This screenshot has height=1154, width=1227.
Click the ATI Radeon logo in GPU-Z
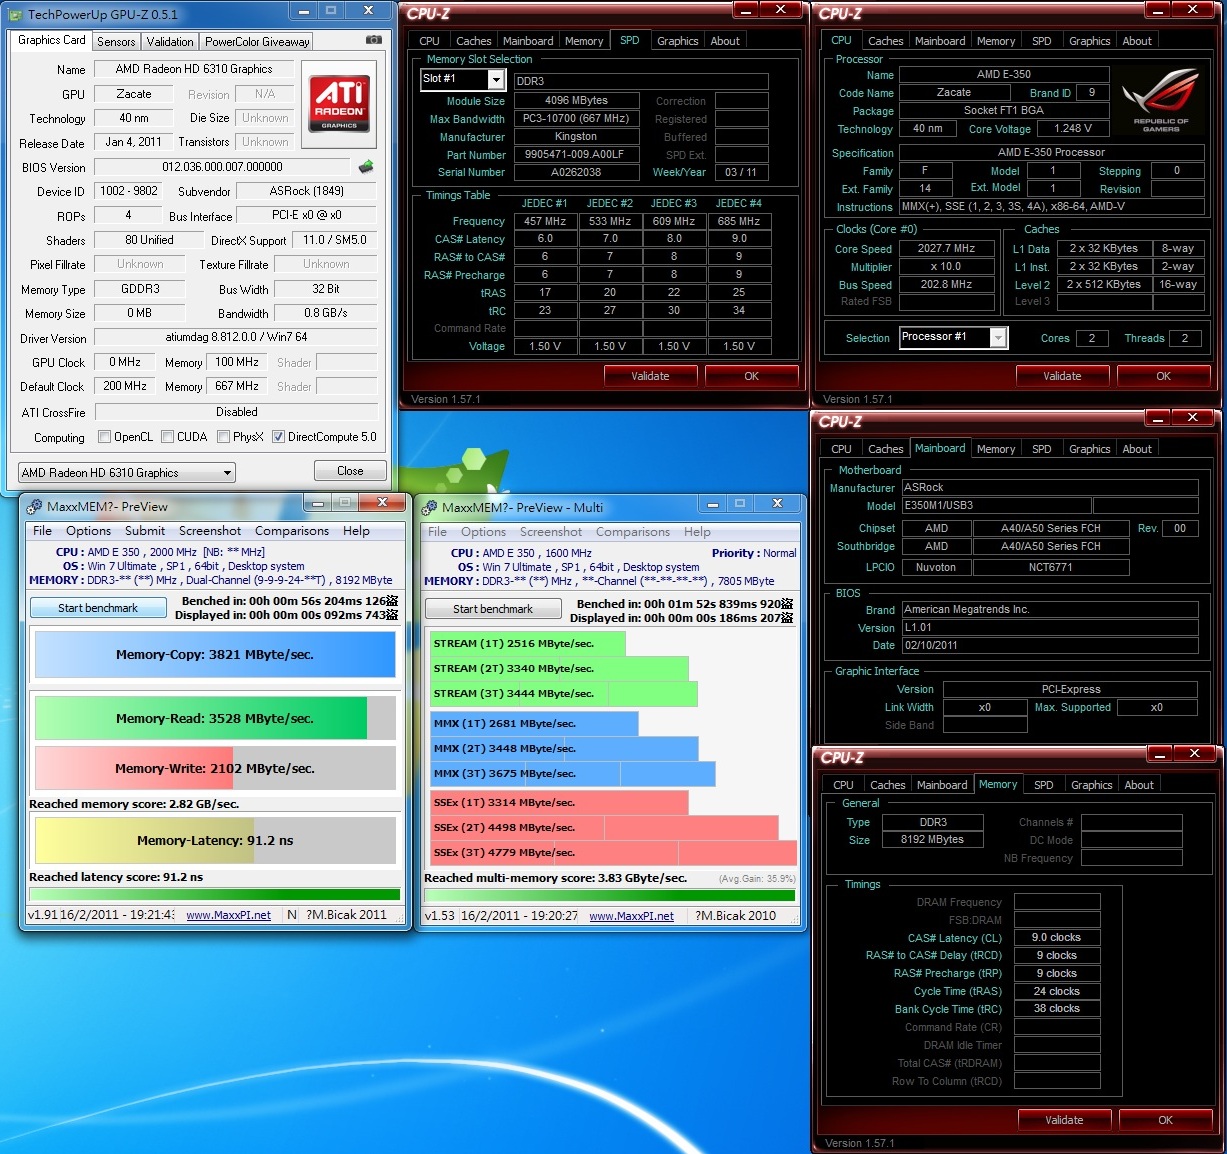pos(338,103)
